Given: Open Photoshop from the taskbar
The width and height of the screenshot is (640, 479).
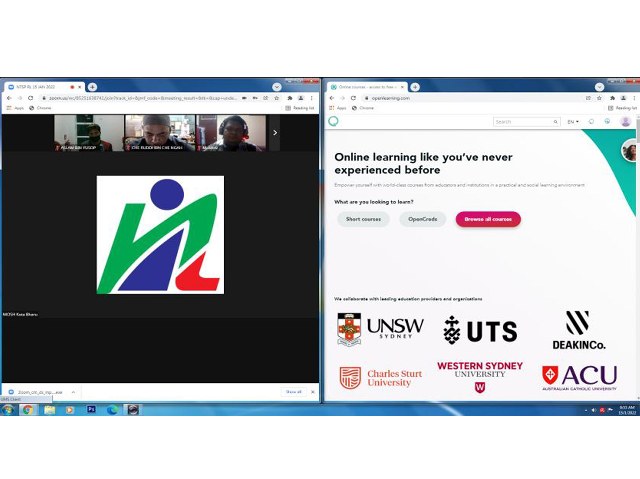Looking at the screenshot, I should tap(91, 409).
